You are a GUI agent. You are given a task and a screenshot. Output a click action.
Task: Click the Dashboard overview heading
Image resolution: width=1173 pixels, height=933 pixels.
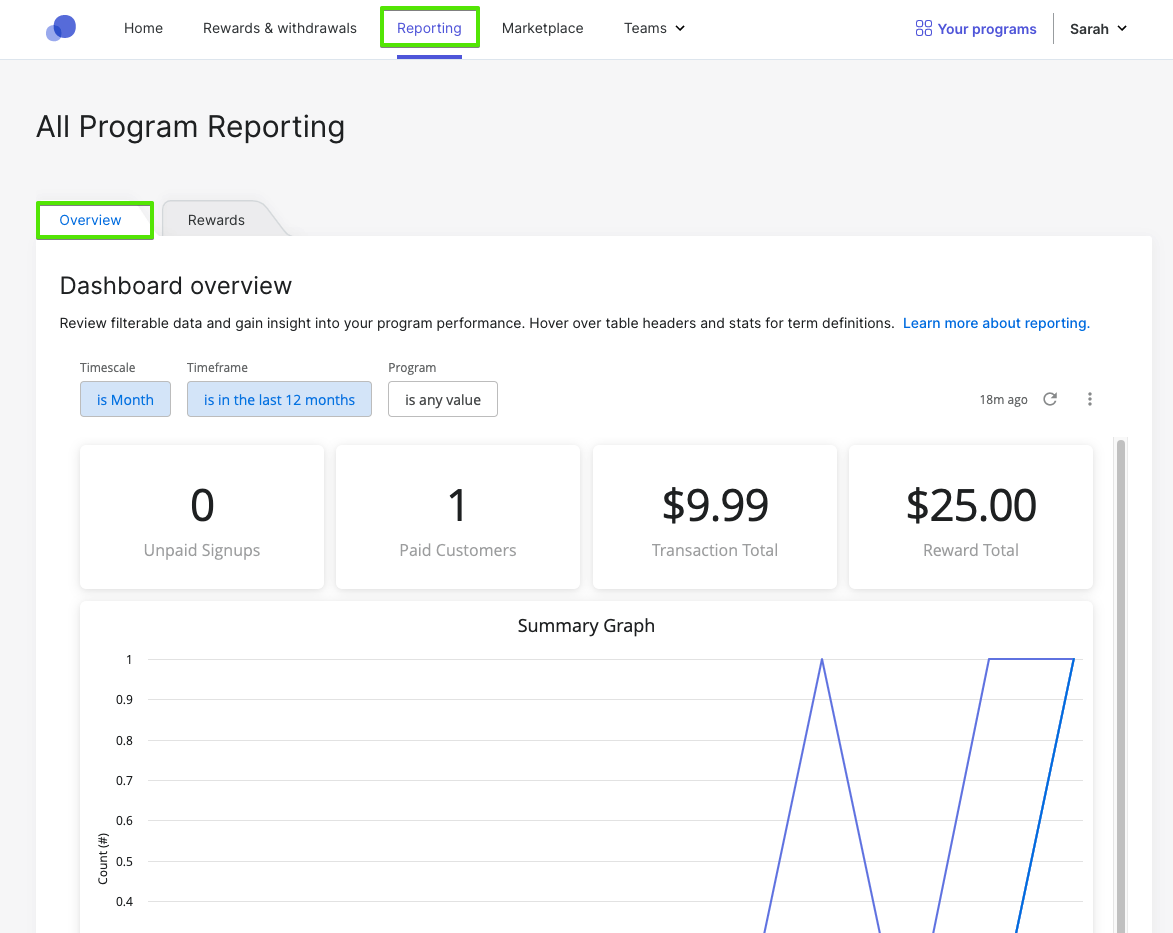click(x=176, y=286)
